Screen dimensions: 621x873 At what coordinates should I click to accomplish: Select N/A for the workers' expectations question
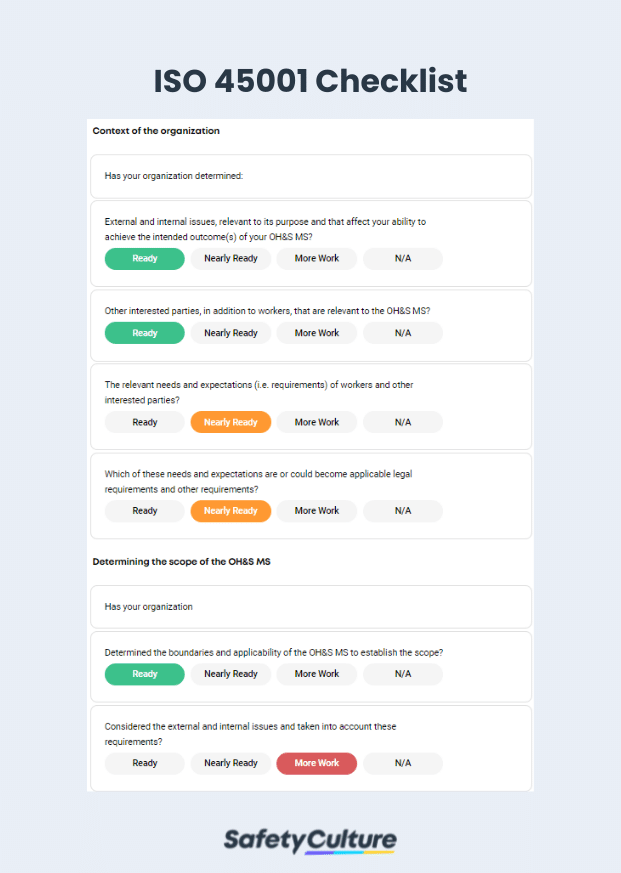[402, 422]
